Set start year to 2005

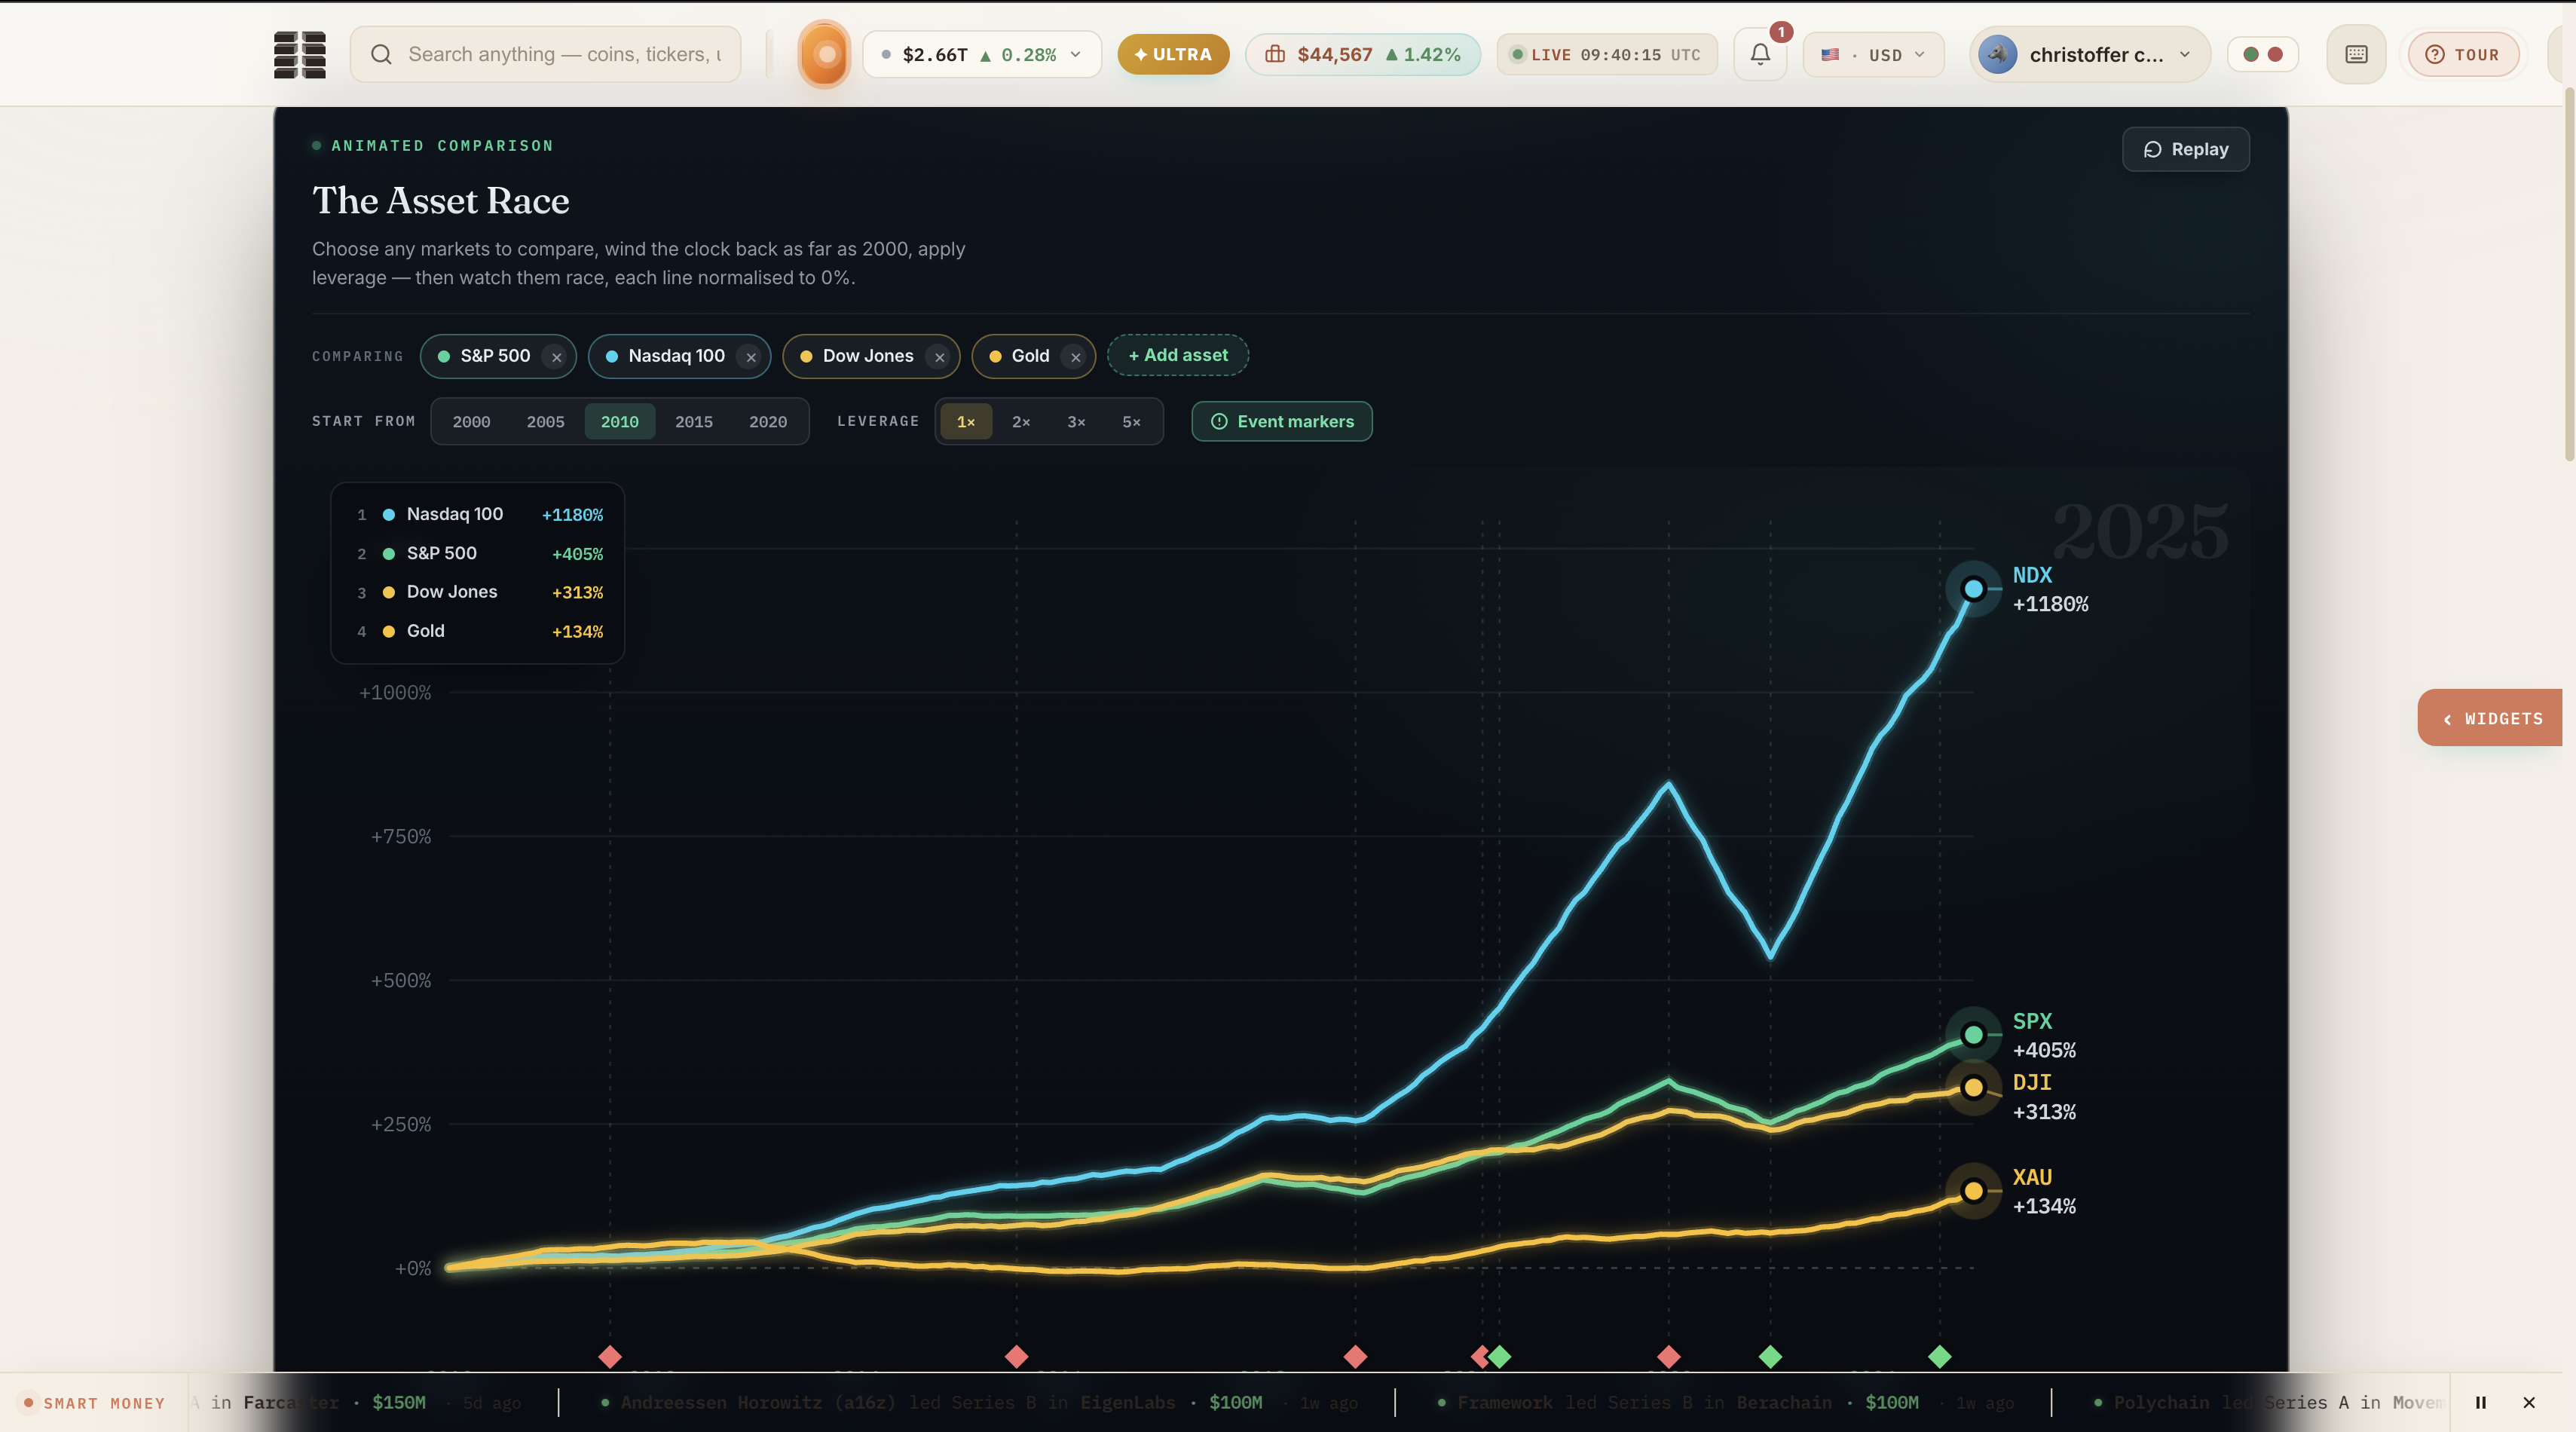pyautogui.click(x=546, y=422)
